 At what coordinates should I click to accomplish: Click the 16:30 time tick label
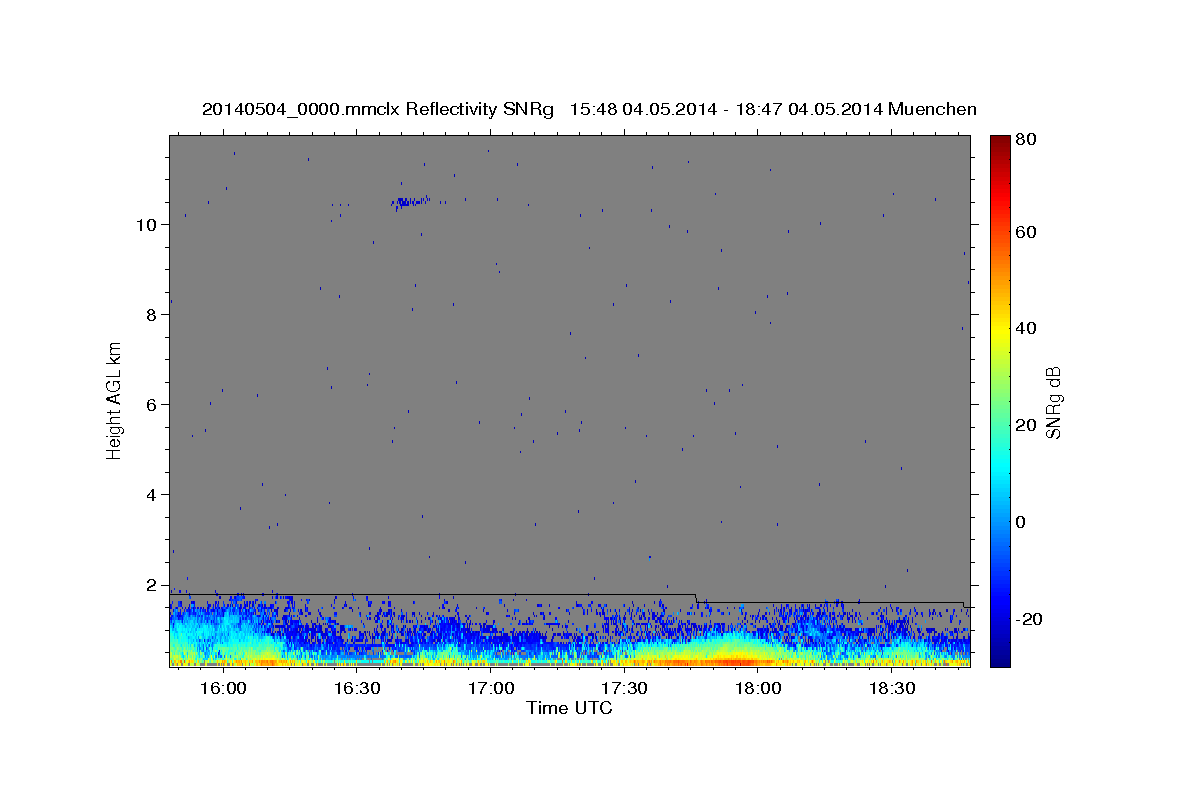coord(357,689)
